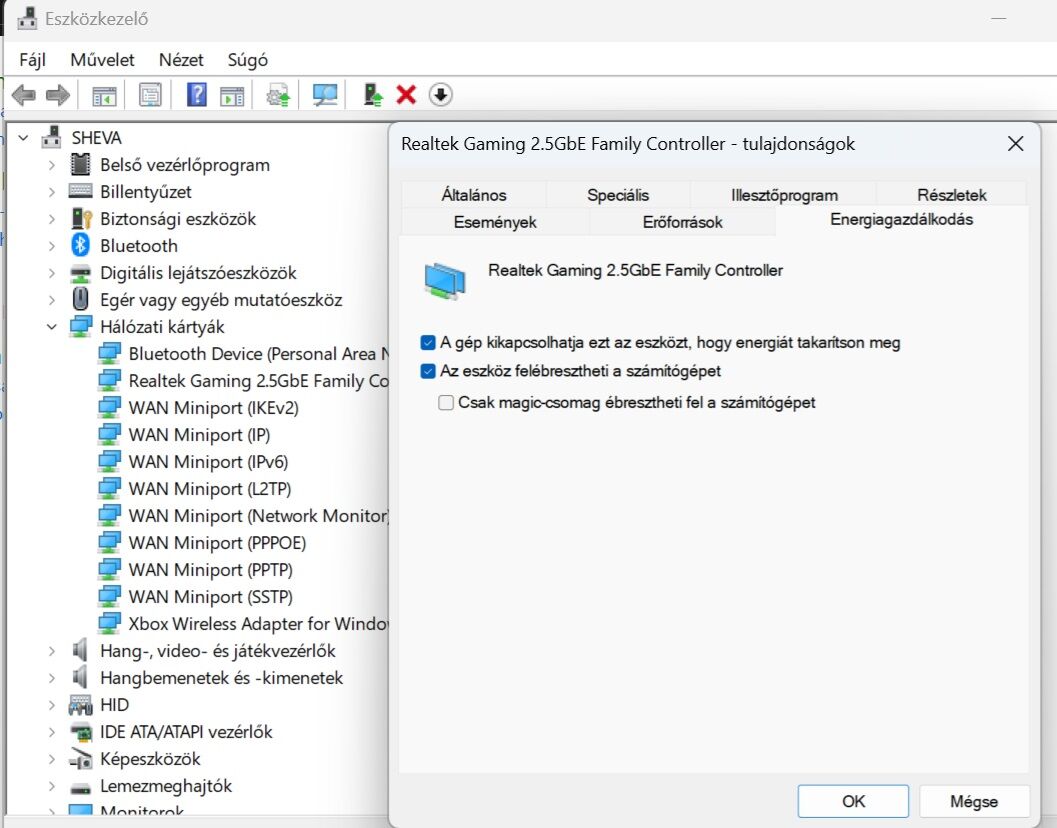Scan for hardware changes monitor icon
This screenshot has width=1057, height=828.
click(x=325, y=95)
